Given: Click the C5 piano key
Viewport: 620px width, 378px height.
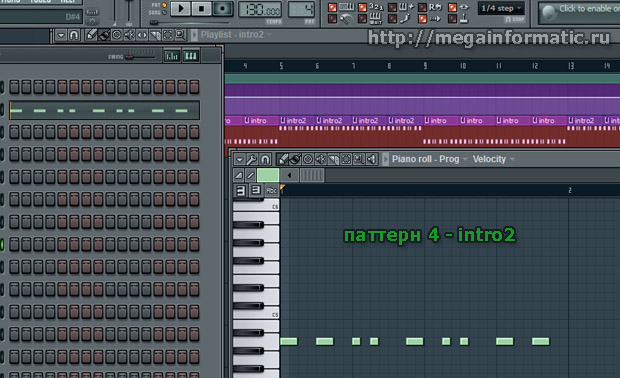Looking at the screenshot, I should 256,314.
